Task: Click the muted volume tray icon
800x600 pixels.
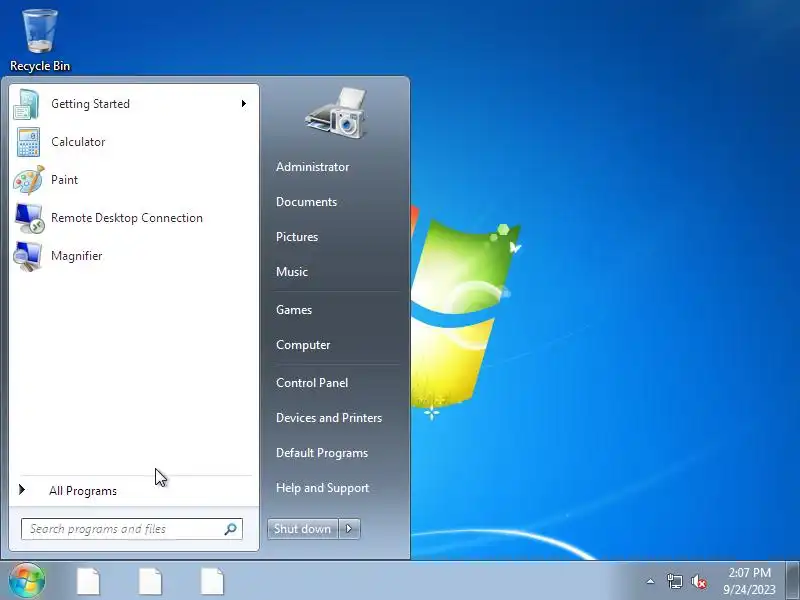Action: 698,581
